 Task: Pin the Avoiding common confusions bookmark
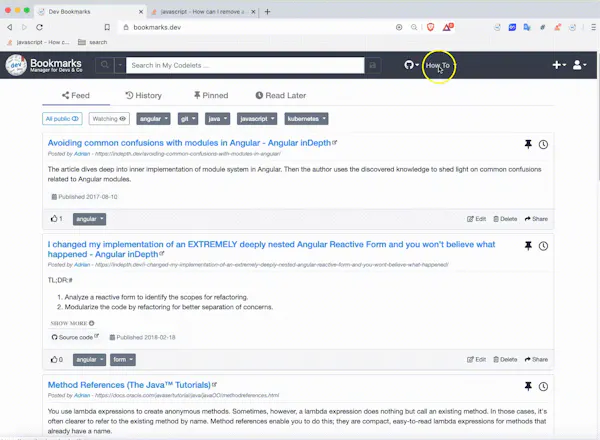[528, 144]
